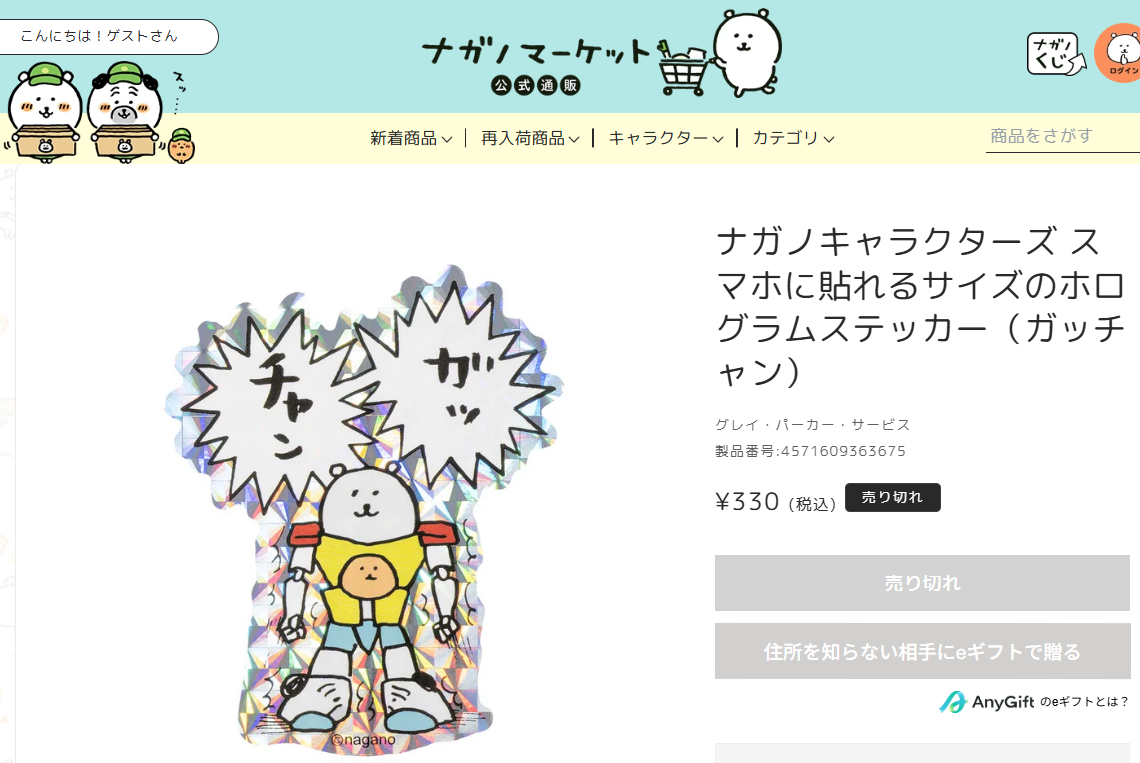Click the delivery bears carrying boxes

[81, 111]
